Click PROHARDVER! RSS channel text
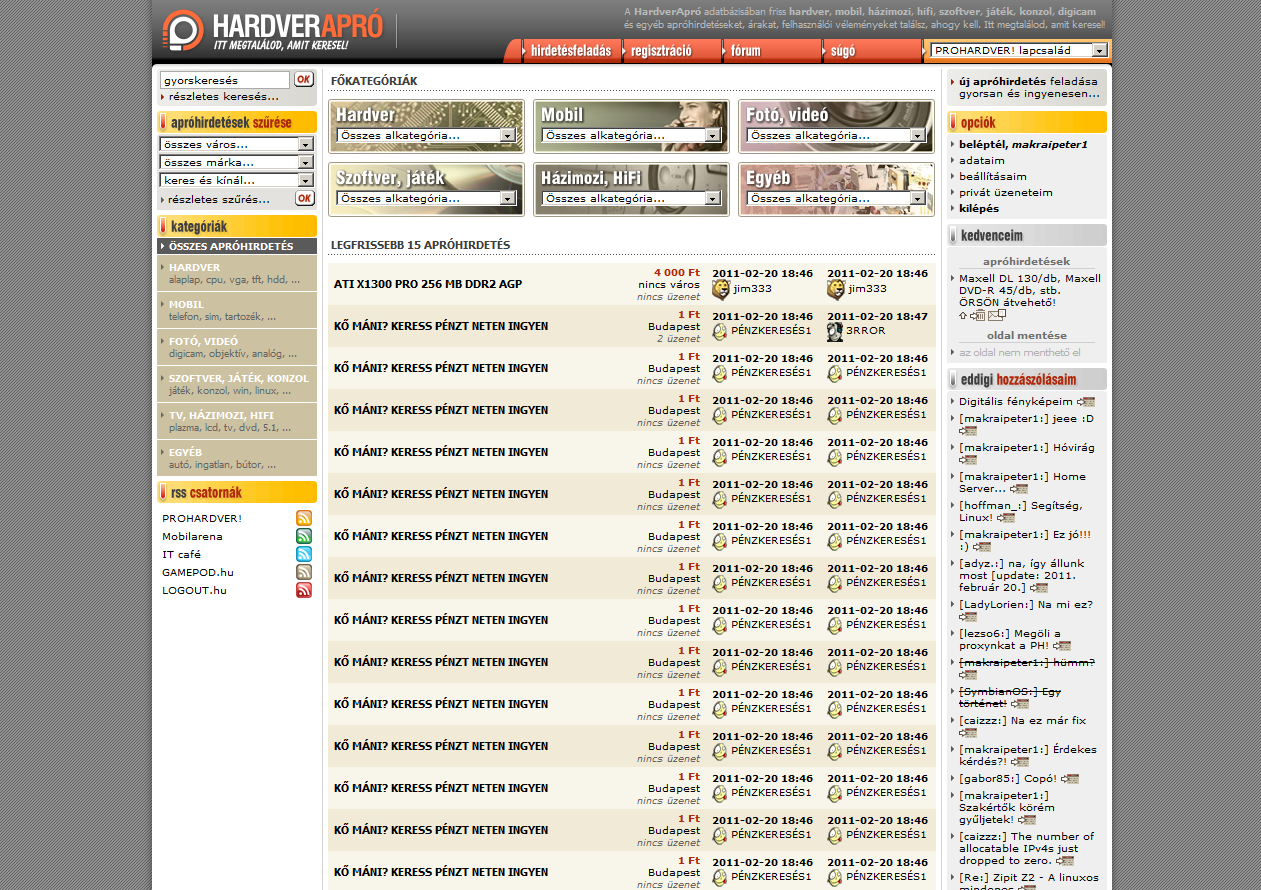Screen dimensions: 1261x890 point(202,518)
